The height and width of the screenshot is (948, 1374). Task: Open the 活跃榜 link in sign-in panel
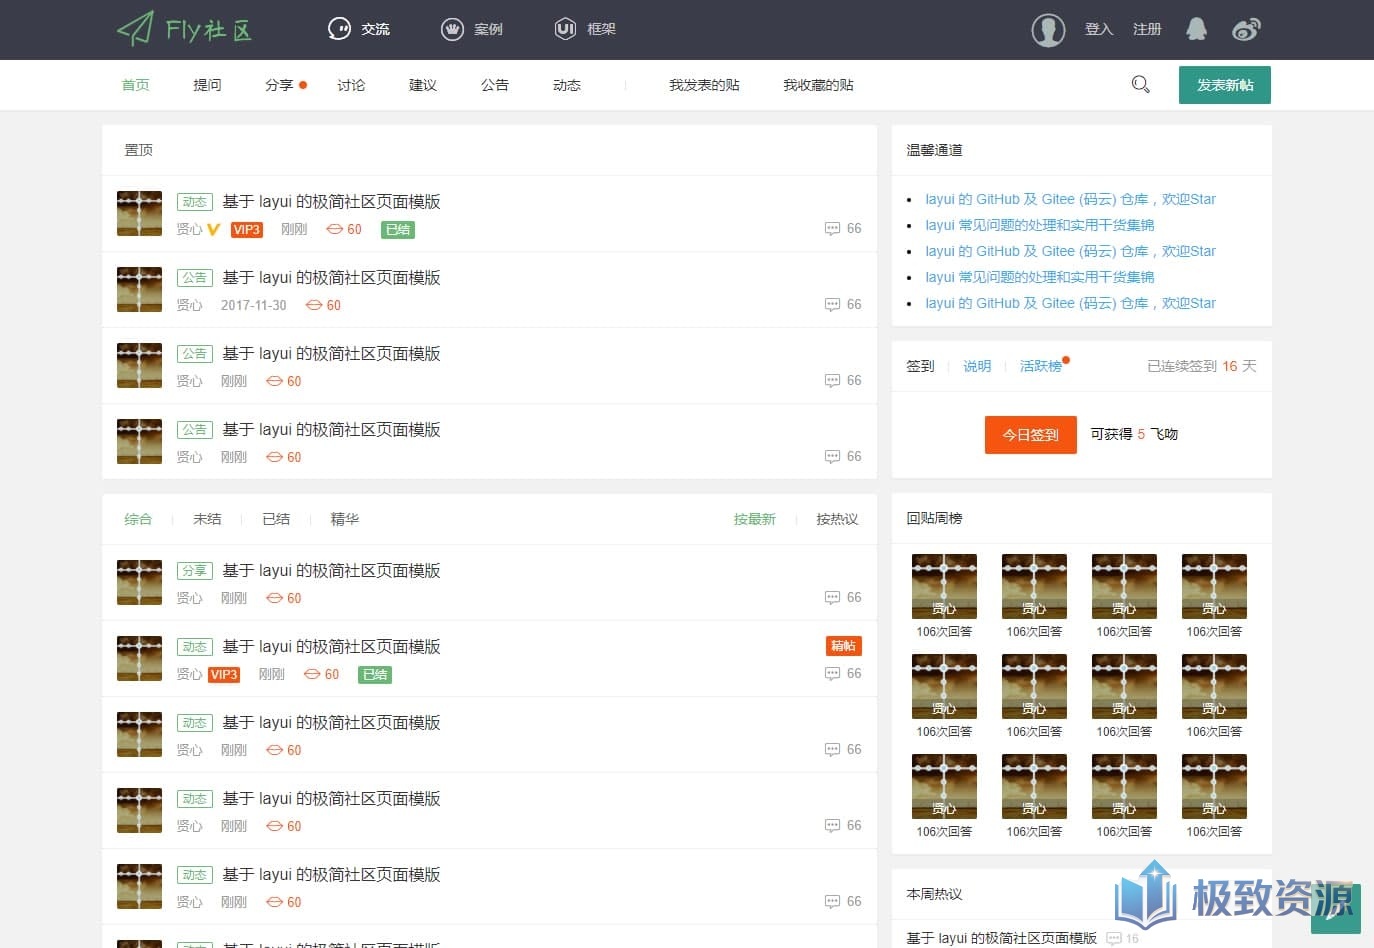1041,366
